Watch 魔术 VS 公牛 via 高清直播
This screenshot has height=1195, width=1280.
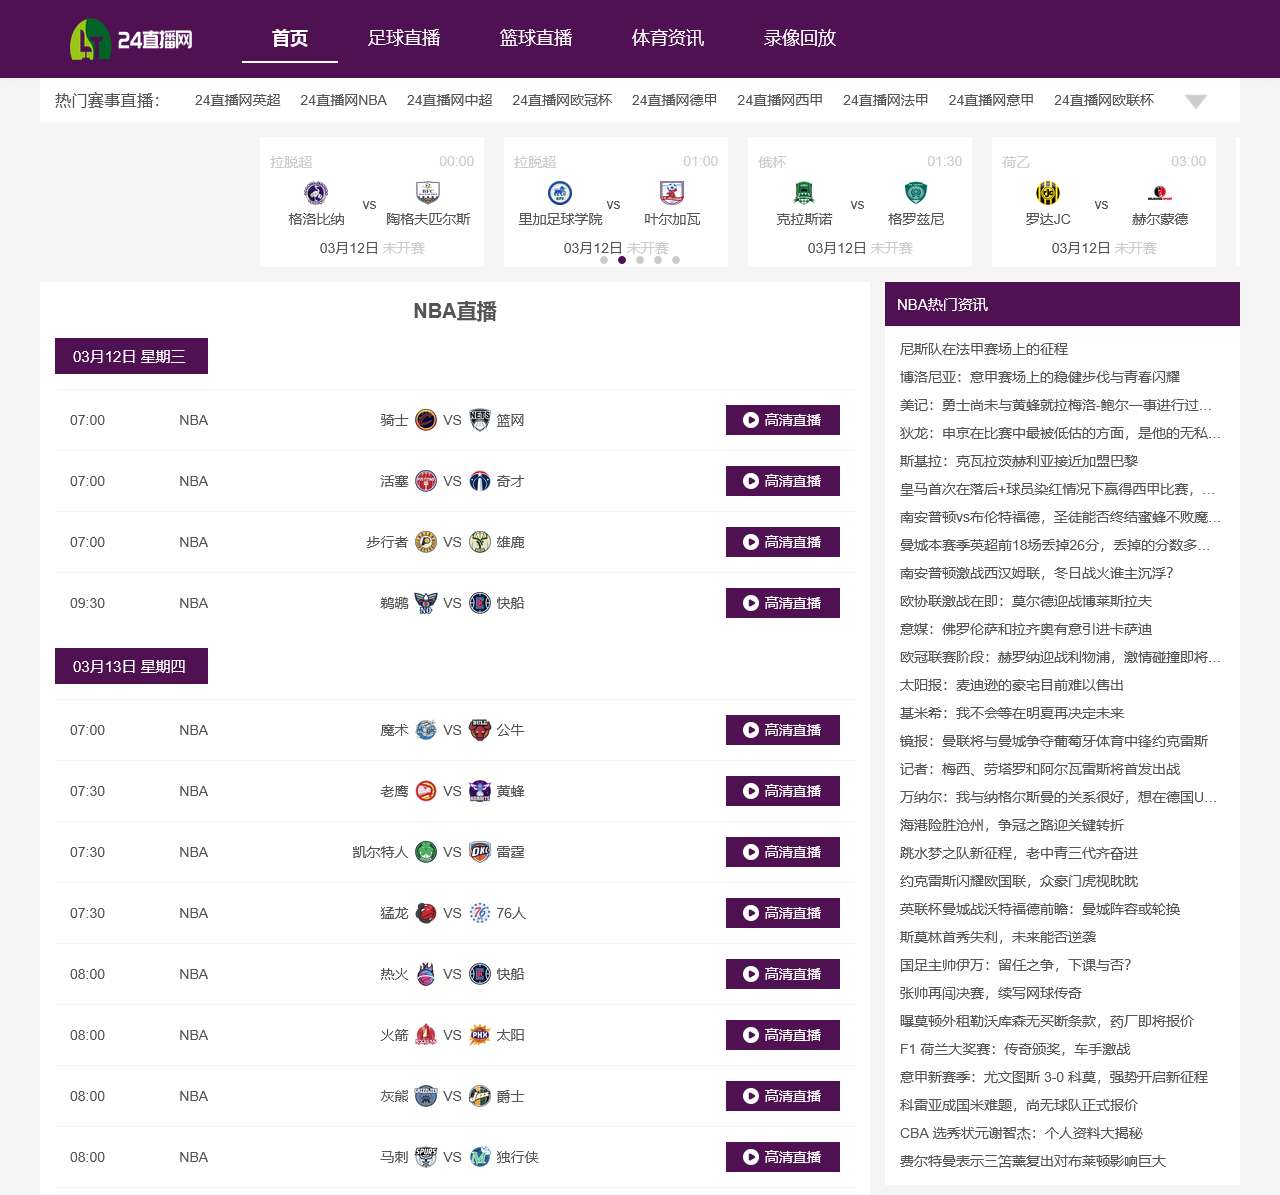point(783,730)
